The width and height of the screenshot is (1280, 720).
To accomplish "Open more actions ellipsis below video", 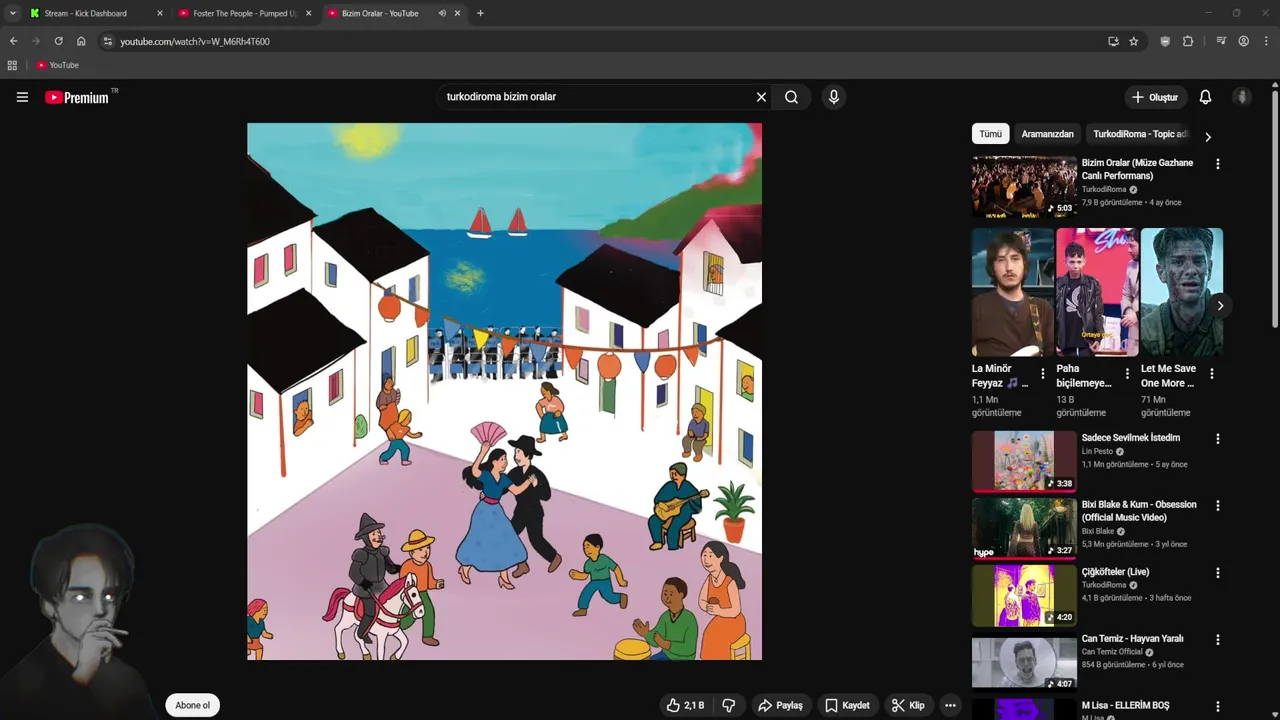I will click(950, 705).
